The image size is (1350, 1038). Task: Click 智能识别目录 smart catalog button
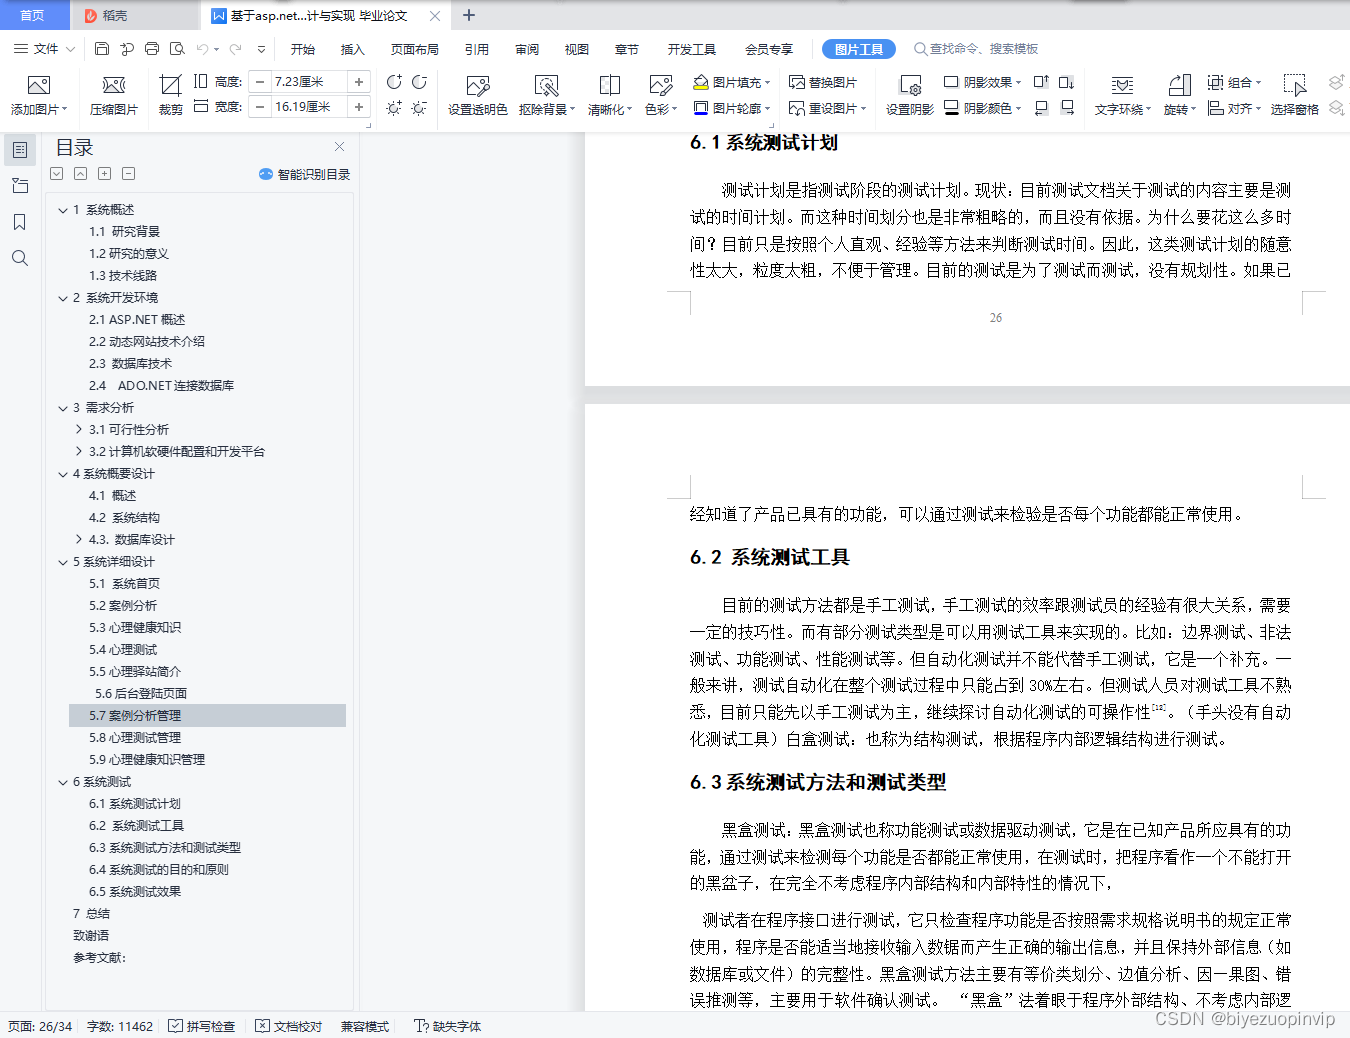(304, 173)
